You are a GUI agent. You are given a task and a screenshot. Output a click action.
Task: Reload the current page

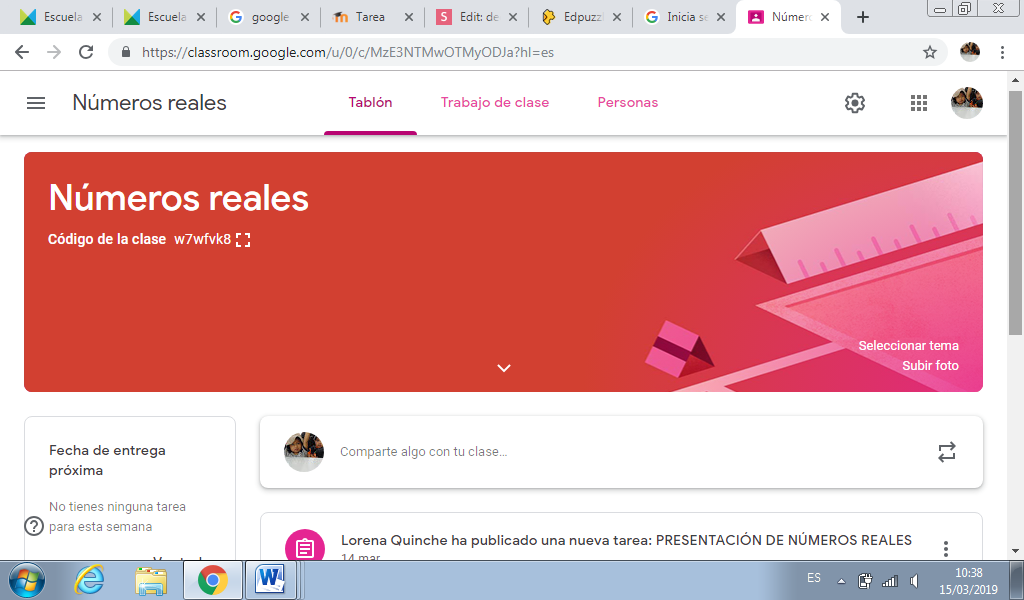pyautogui.click(x=86, y=52)
